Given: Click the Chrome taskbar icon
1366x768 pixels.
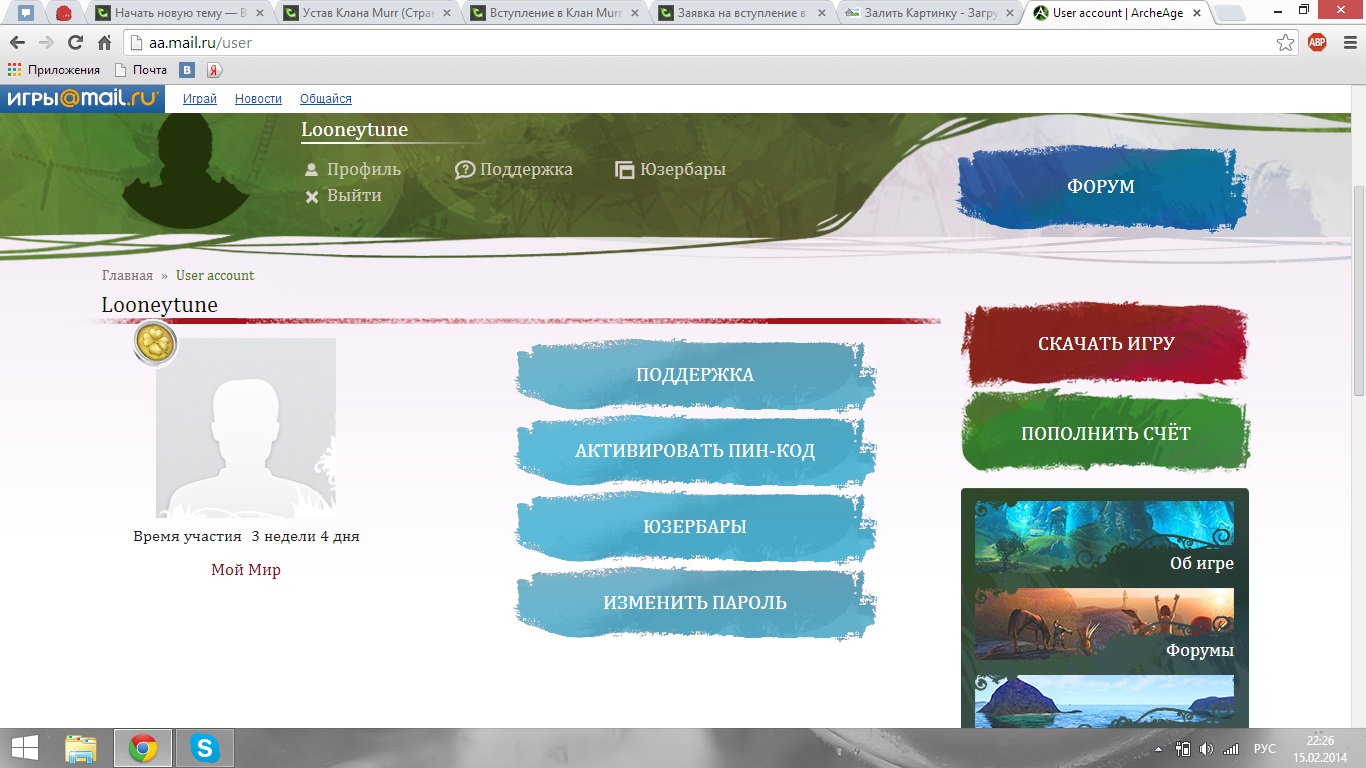Looking at the screenshot, I should point(143,748).
